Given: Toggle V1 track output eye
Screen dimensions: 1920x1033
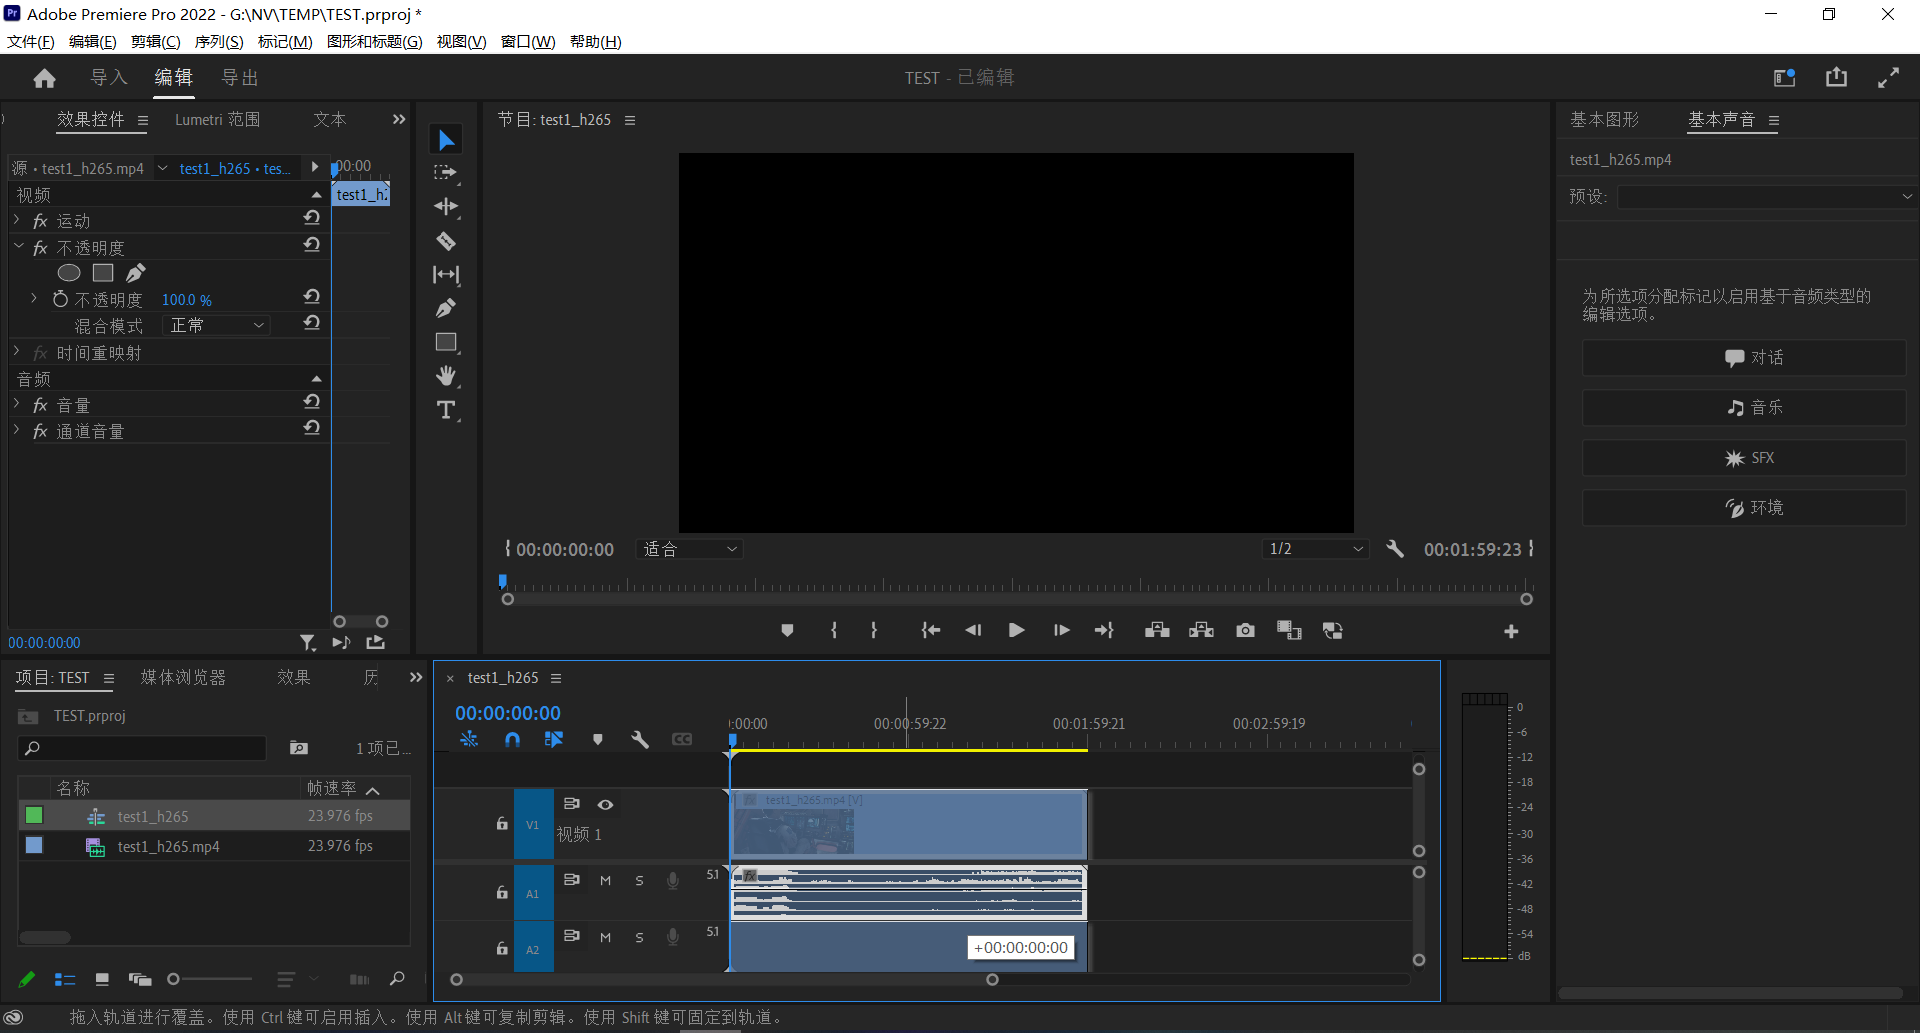Looking at the screenshot, I should (605, 804).
